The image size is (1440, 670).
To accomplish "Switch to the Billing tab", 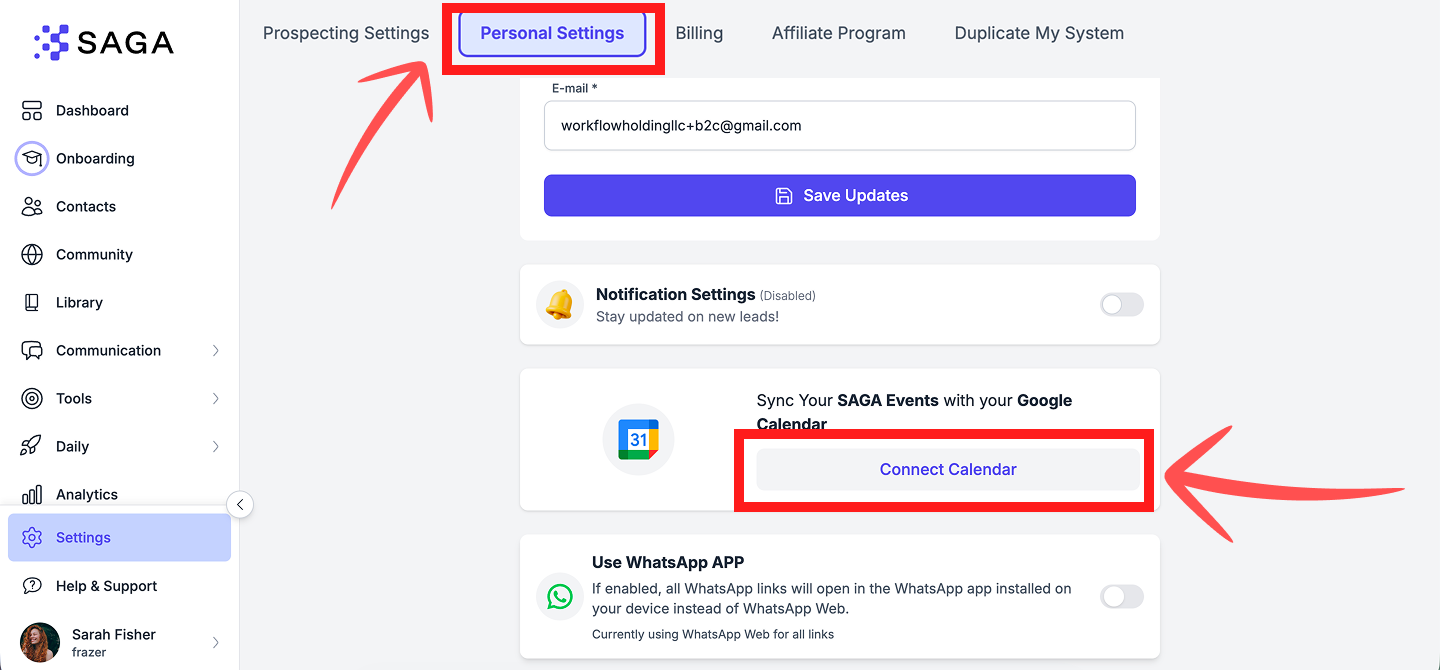I will click(699, 33).
